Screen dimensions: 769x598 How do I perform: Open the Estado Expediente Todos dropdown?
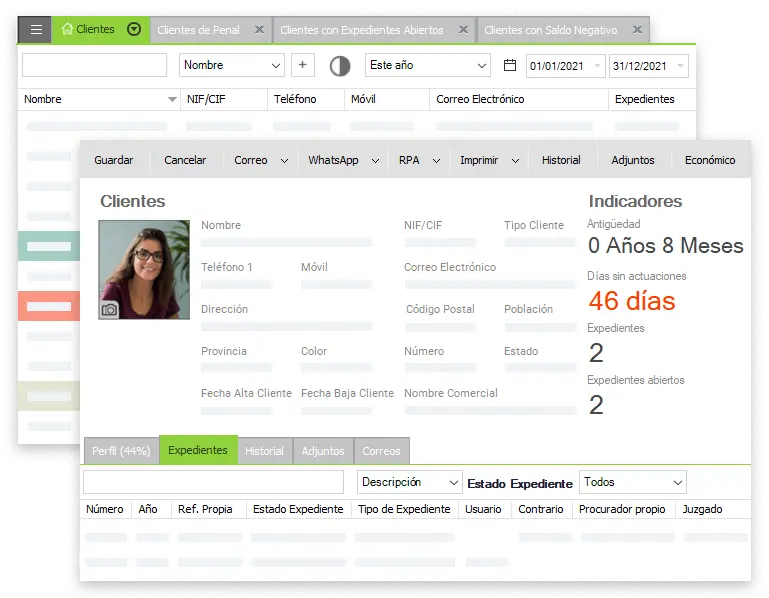[677, 483]
